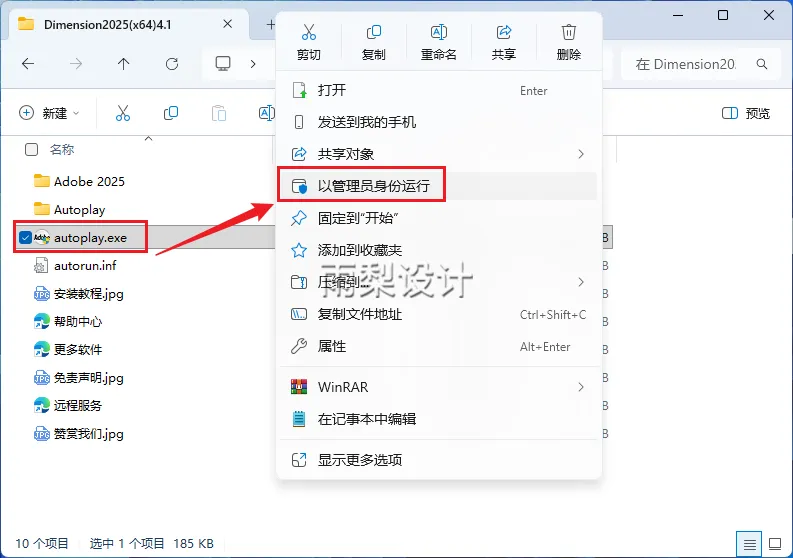Click toolbar Paste icon
The width and height of the screenshot is (793, 558).
click(x=218, y=113)
